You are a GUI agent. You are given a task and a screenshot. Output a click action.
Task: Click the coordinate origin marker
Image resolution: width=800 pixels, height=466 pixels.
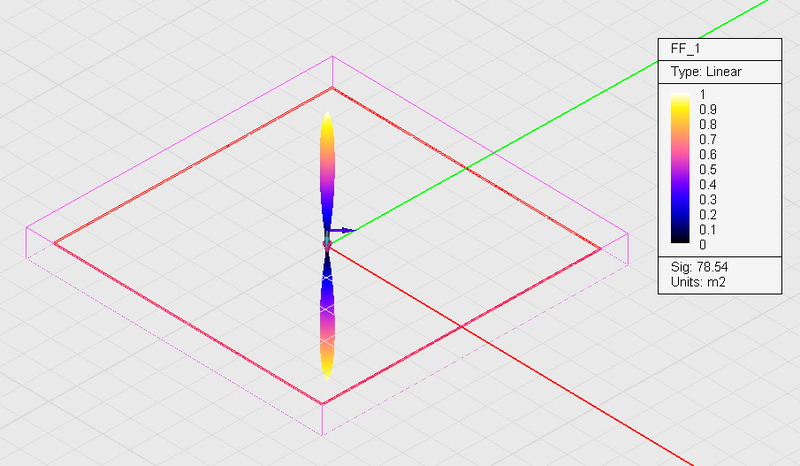point(327,244)
